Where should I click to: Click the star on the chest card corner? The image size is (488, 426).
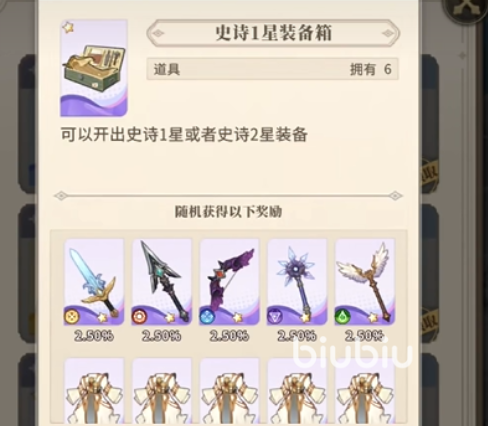pyautogui.click(x=68, y=28)
